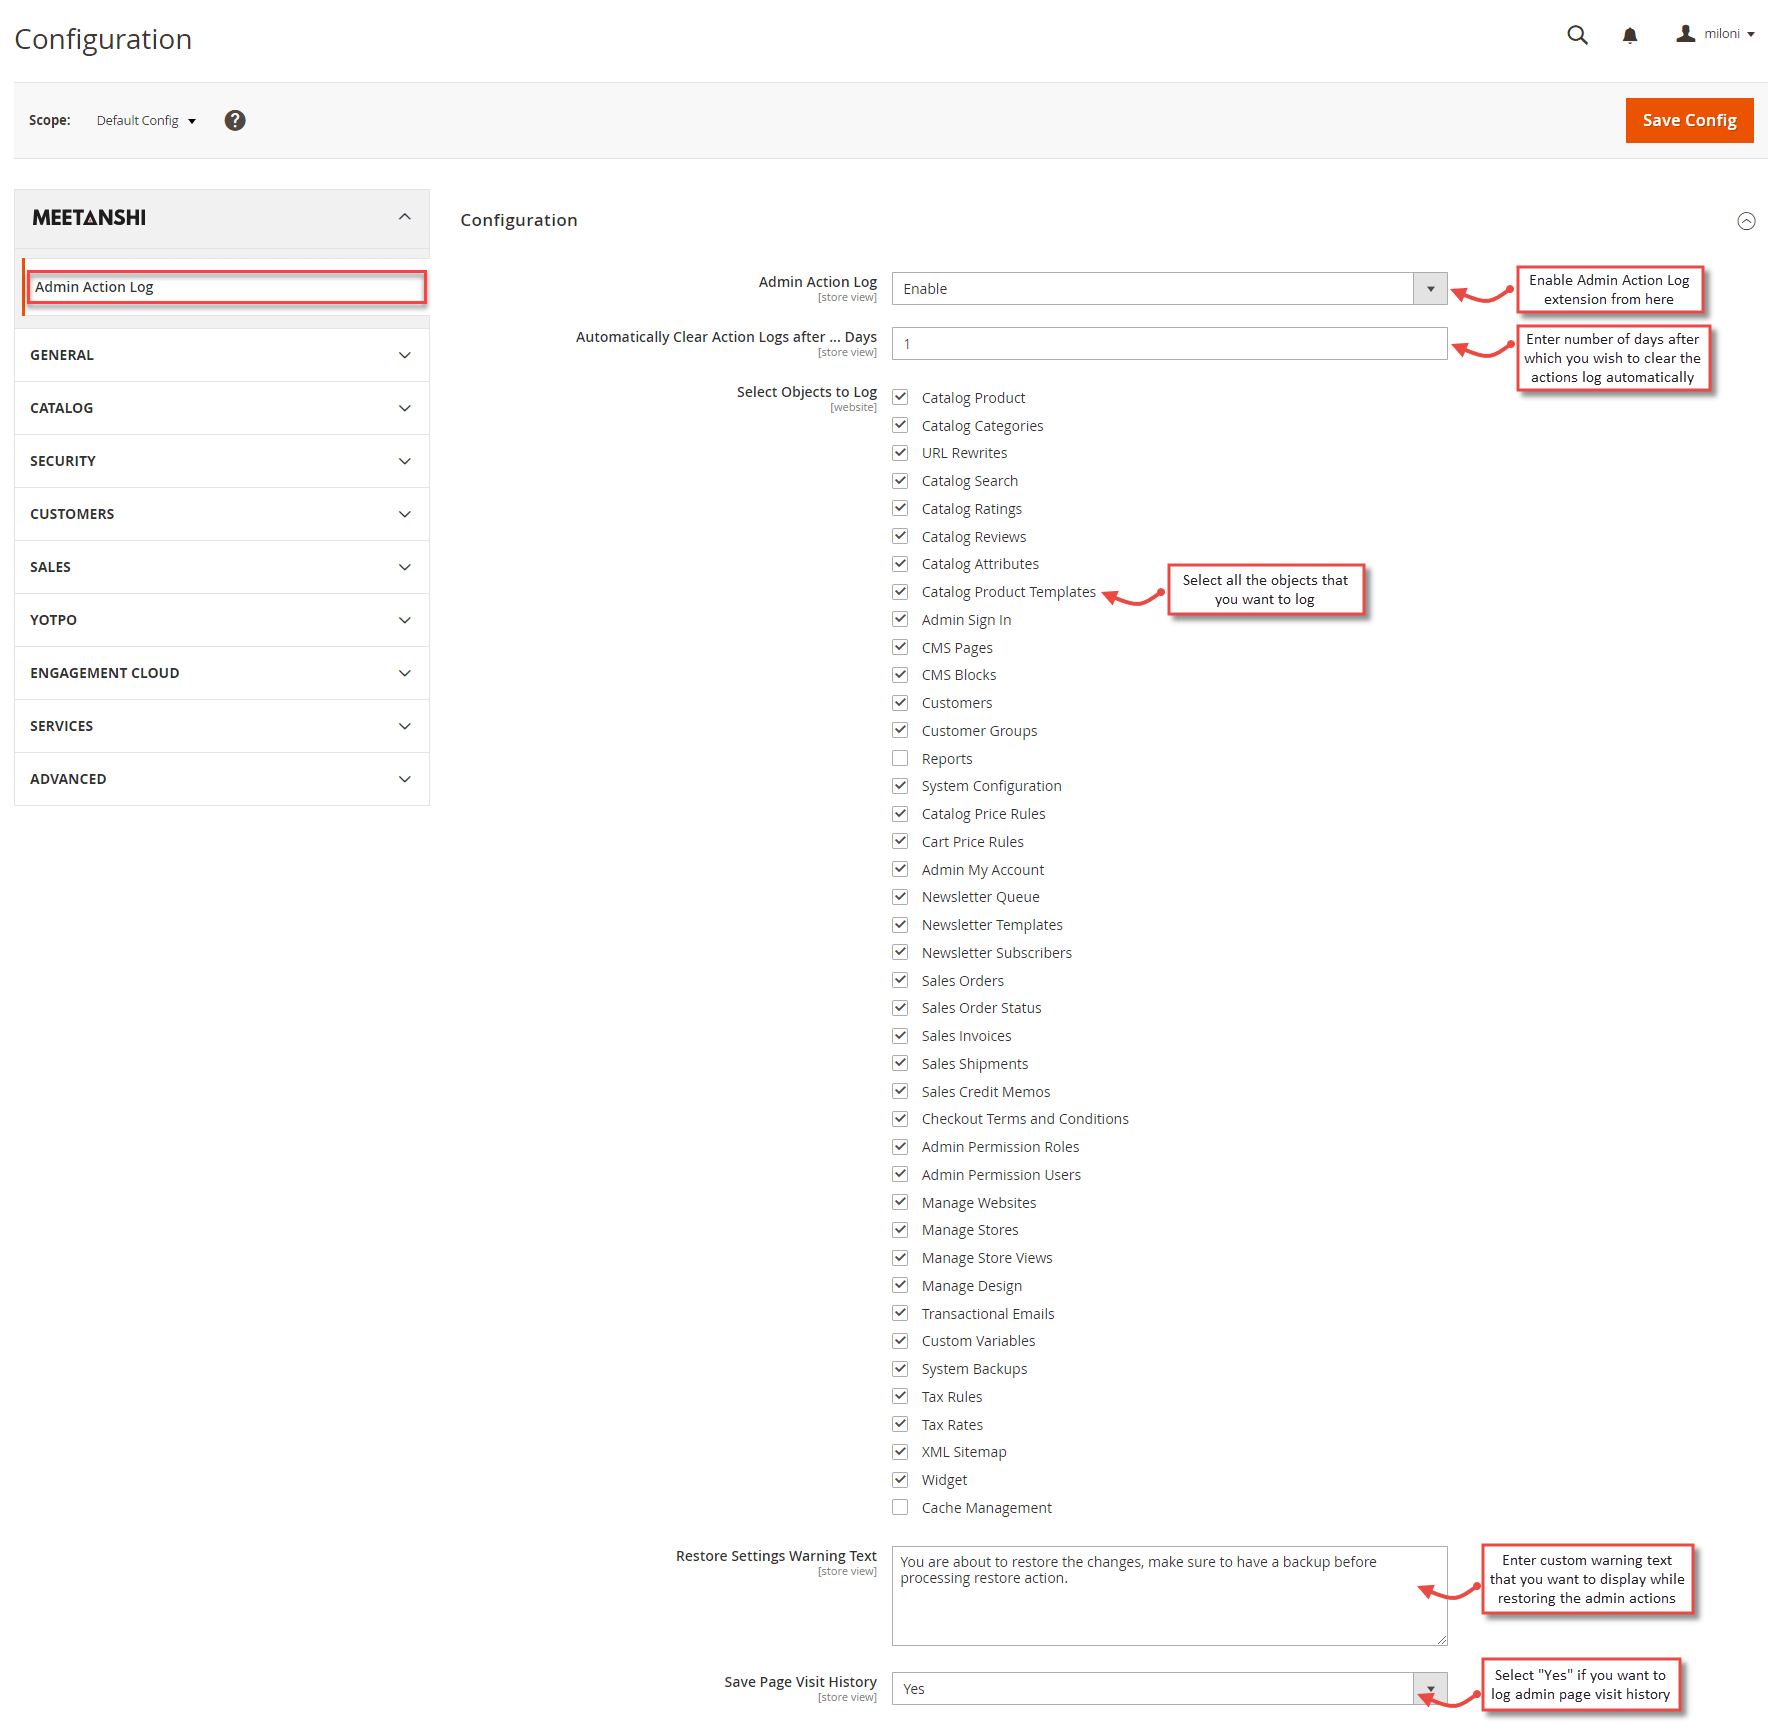The height and width of the screenshot is (1730, 1768).
Task: Click the scope help question mark
Action: (235, 120)
